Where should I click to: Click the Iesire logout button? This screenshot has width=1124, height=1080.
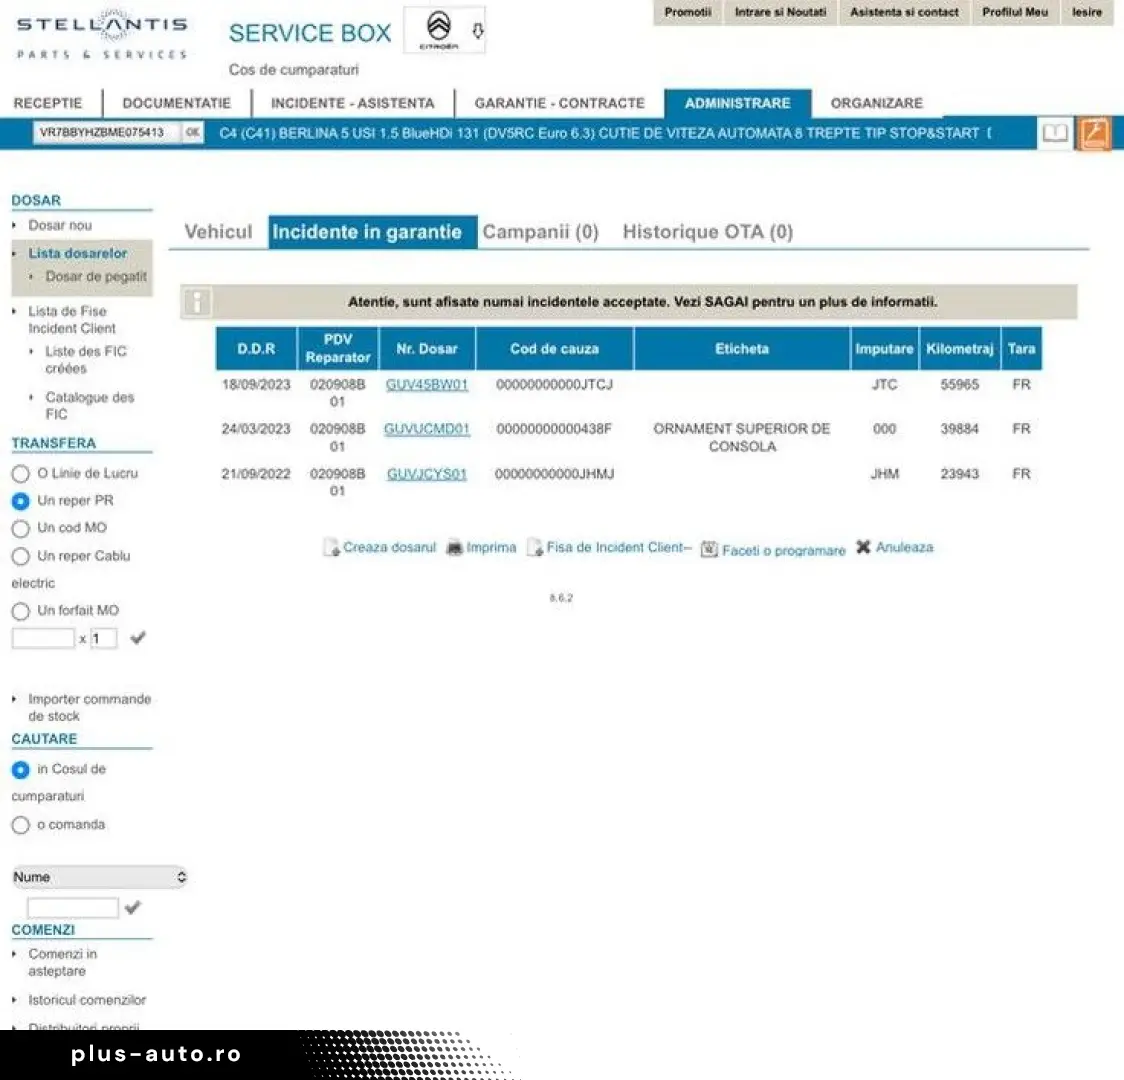pos(1087,12)
